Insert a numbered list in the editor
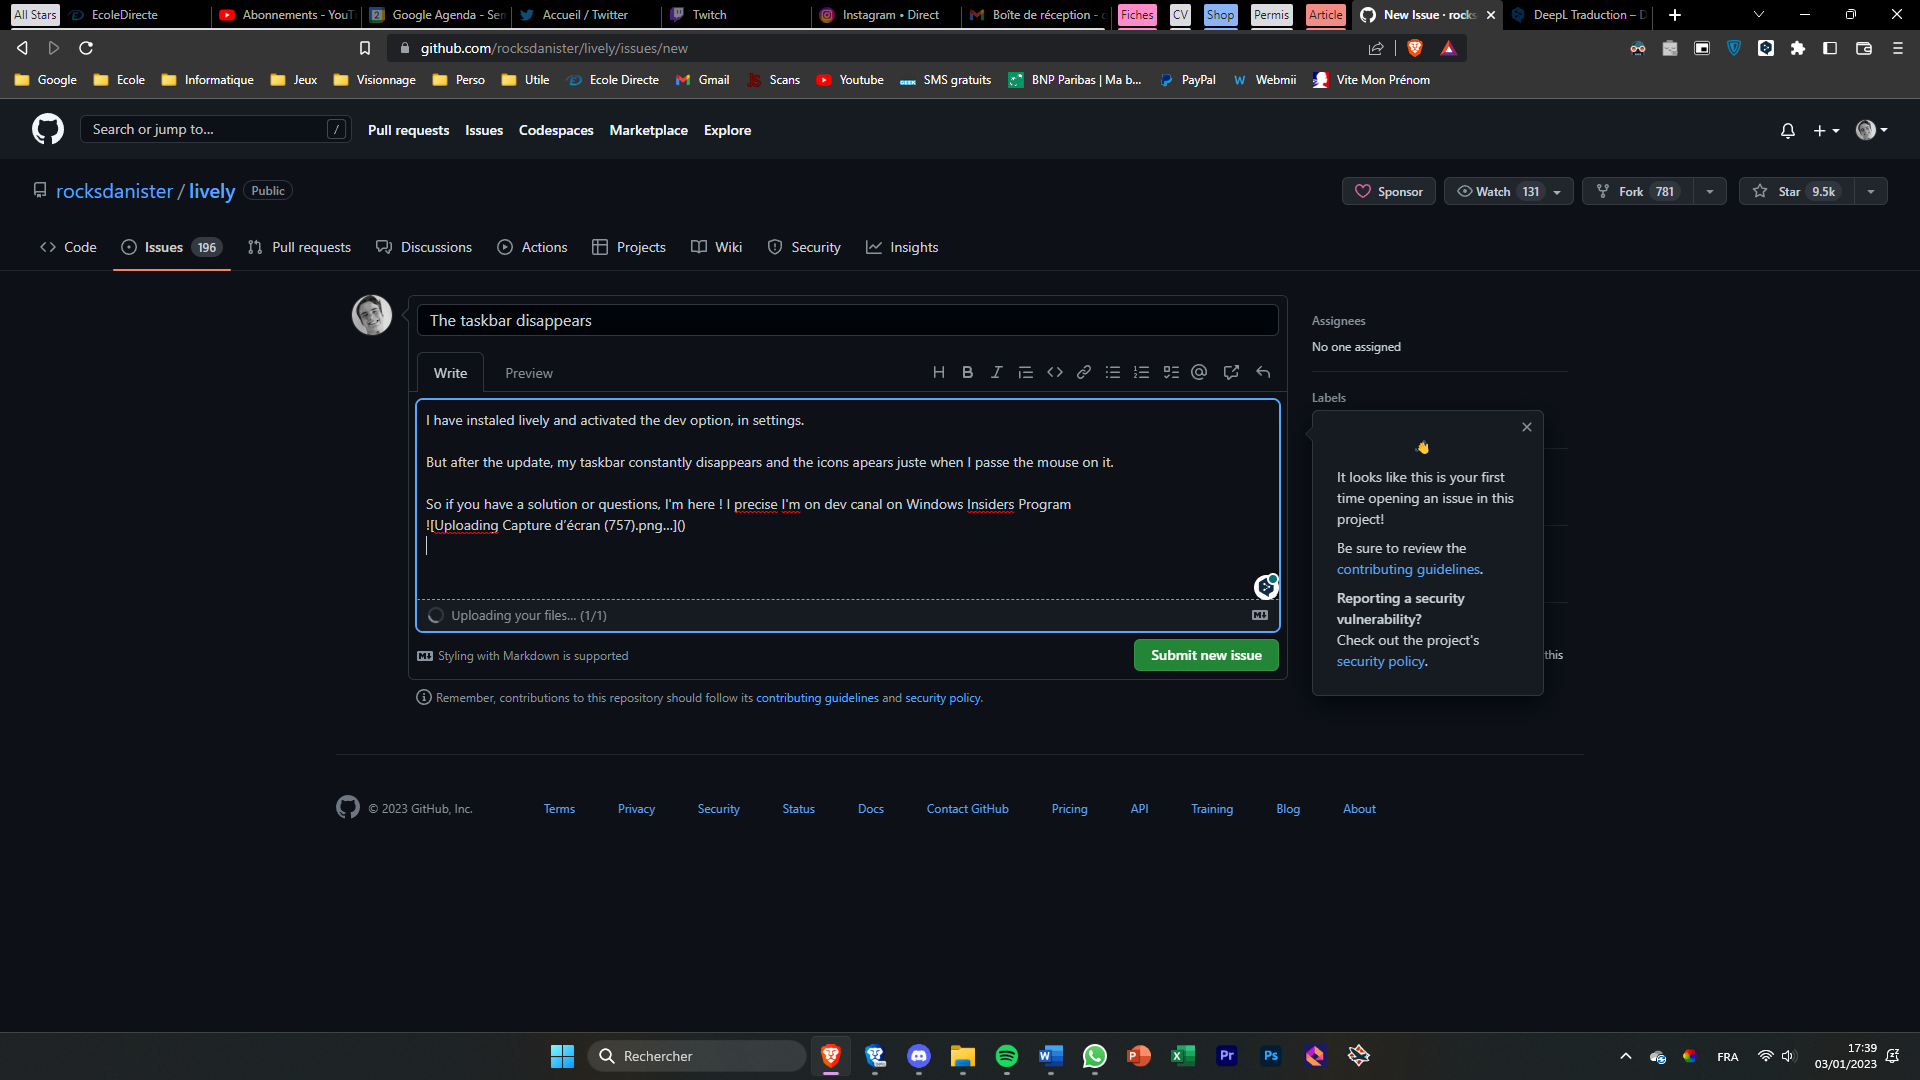Screen dimensions: 1920x1080 tap(1141, 371)
